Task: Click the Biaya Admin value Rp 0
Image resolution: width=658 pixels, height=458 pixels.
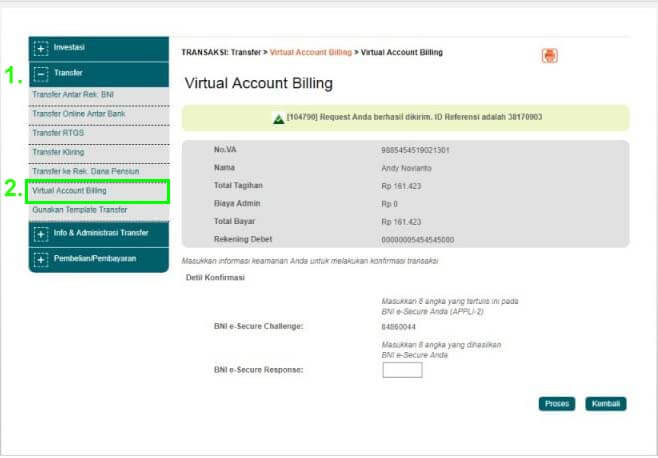Action: click(389, 204)
